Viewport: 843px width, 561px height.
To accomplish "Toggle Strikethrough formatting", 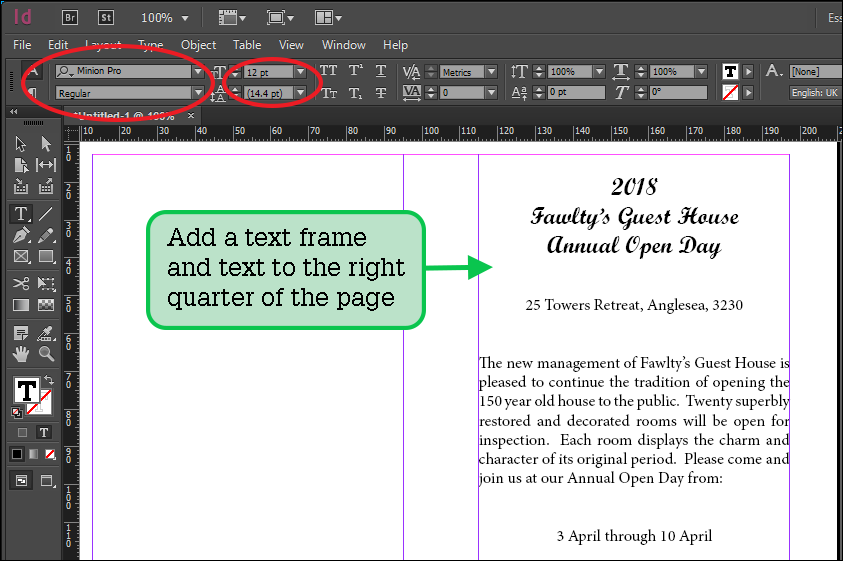I will 381,93.
